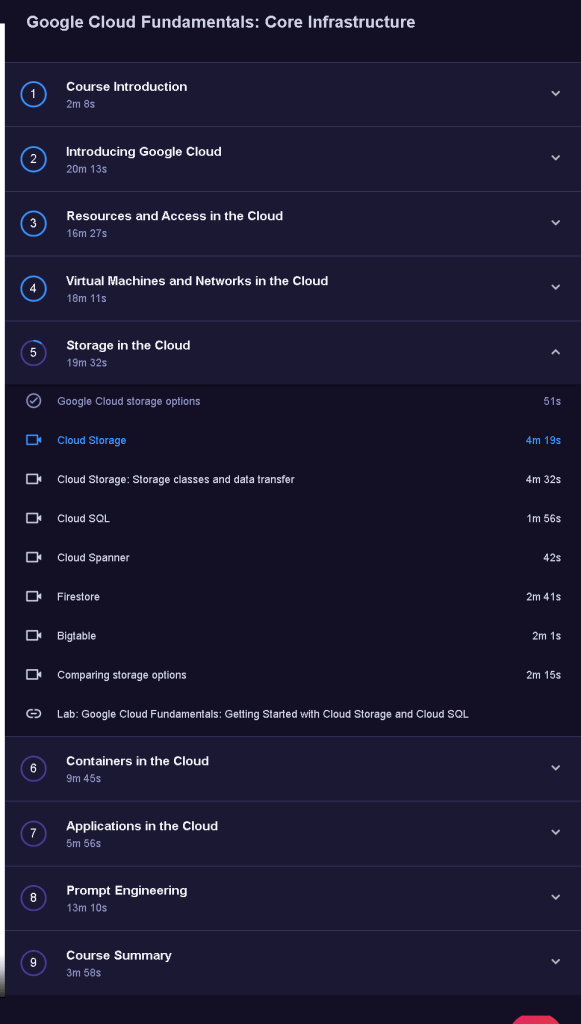Open the Applications in the Cloud module
The image size is (581, 1024).
click(x=293, y=833)
